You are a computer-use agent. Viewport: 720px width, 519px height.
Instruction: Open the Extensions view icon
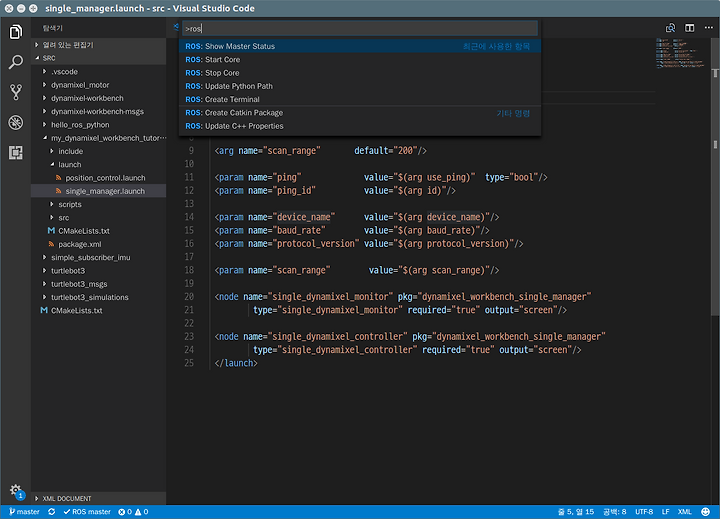pos(16,152)
